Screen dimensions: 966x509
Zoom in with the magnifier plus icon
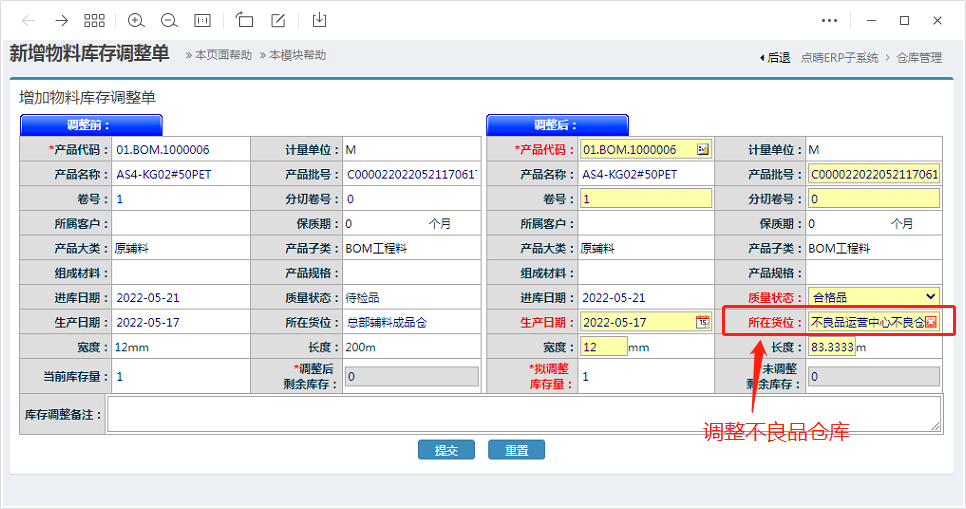(x=136, y=20)
